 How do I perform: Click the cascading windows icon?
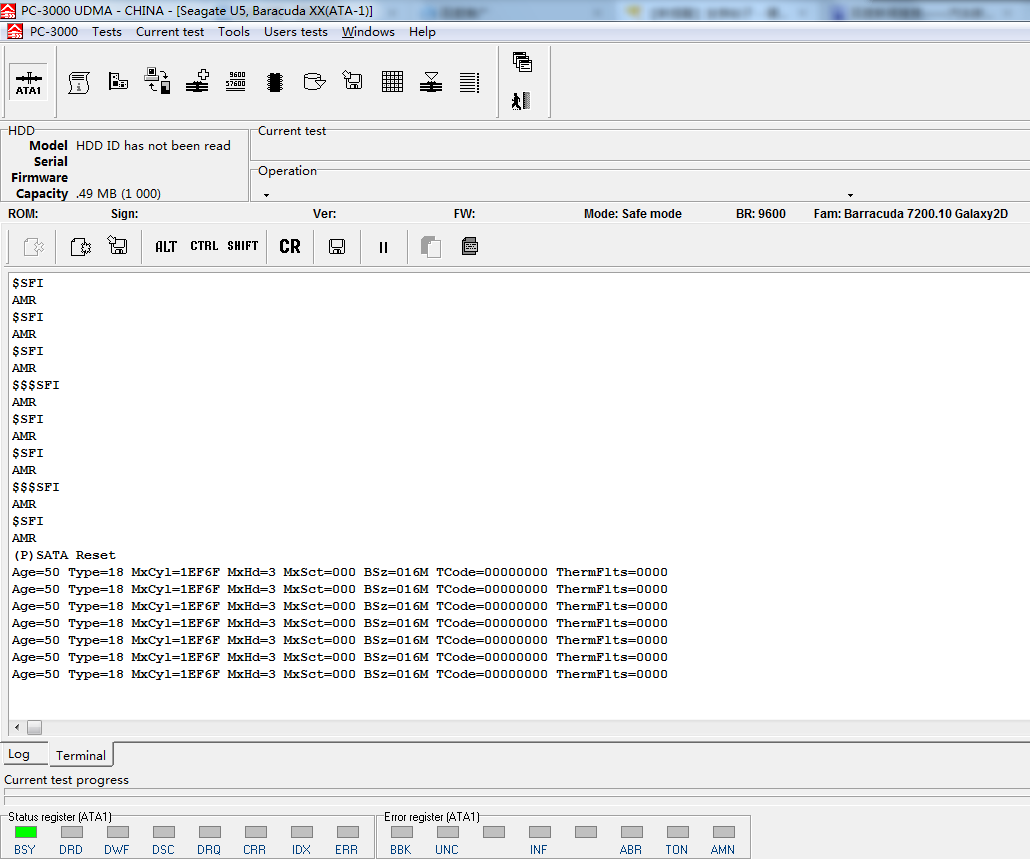[522, 62]
